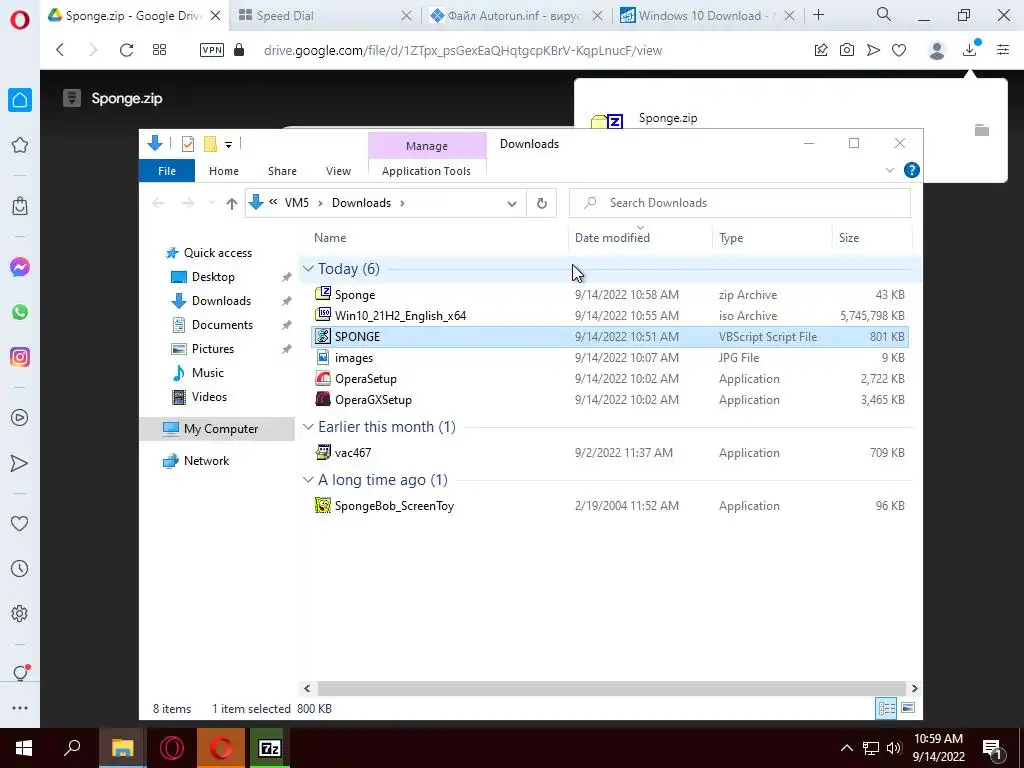The image size is (1024, 768).
Task: Open Instagram in Opera sidebar
Action: point(20,357)
